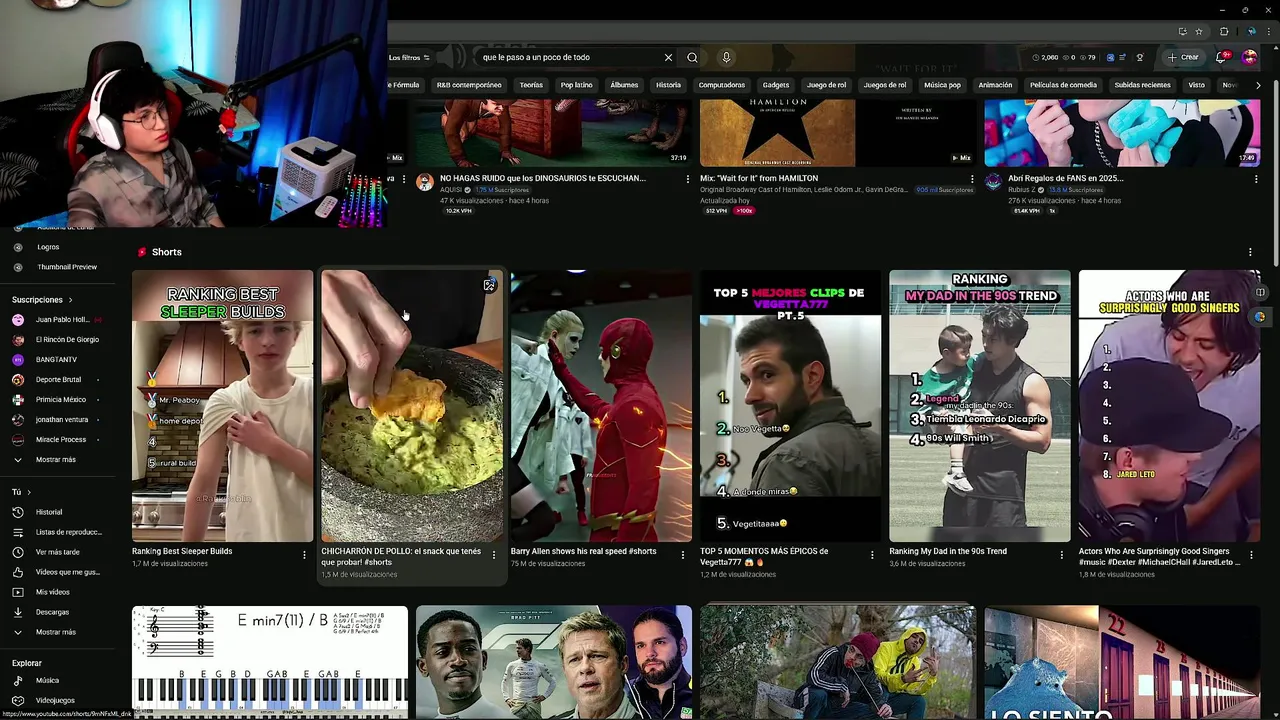Play the Actors Surprisingly Good Singers short
This screenshot has height=720, width=1280.
[x=1169, y=406]
